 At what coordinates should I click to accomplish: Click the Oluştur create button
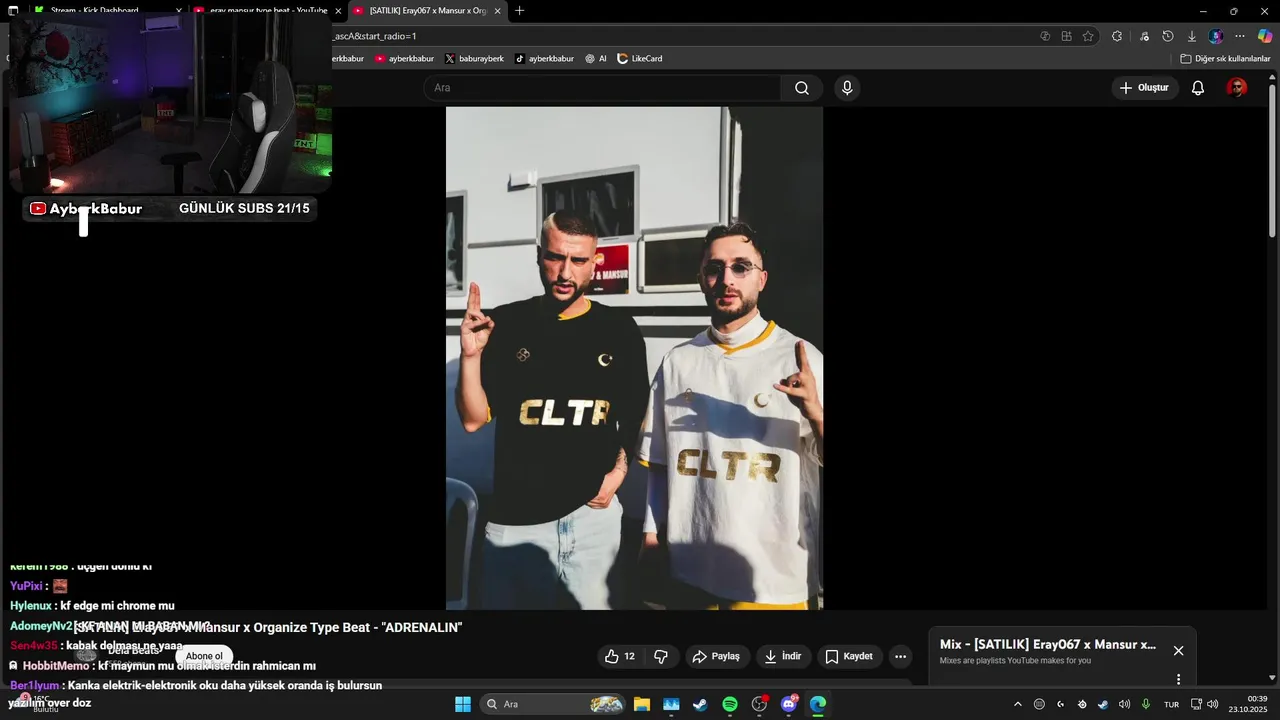pyautogui.click(x=1145, y=88)
